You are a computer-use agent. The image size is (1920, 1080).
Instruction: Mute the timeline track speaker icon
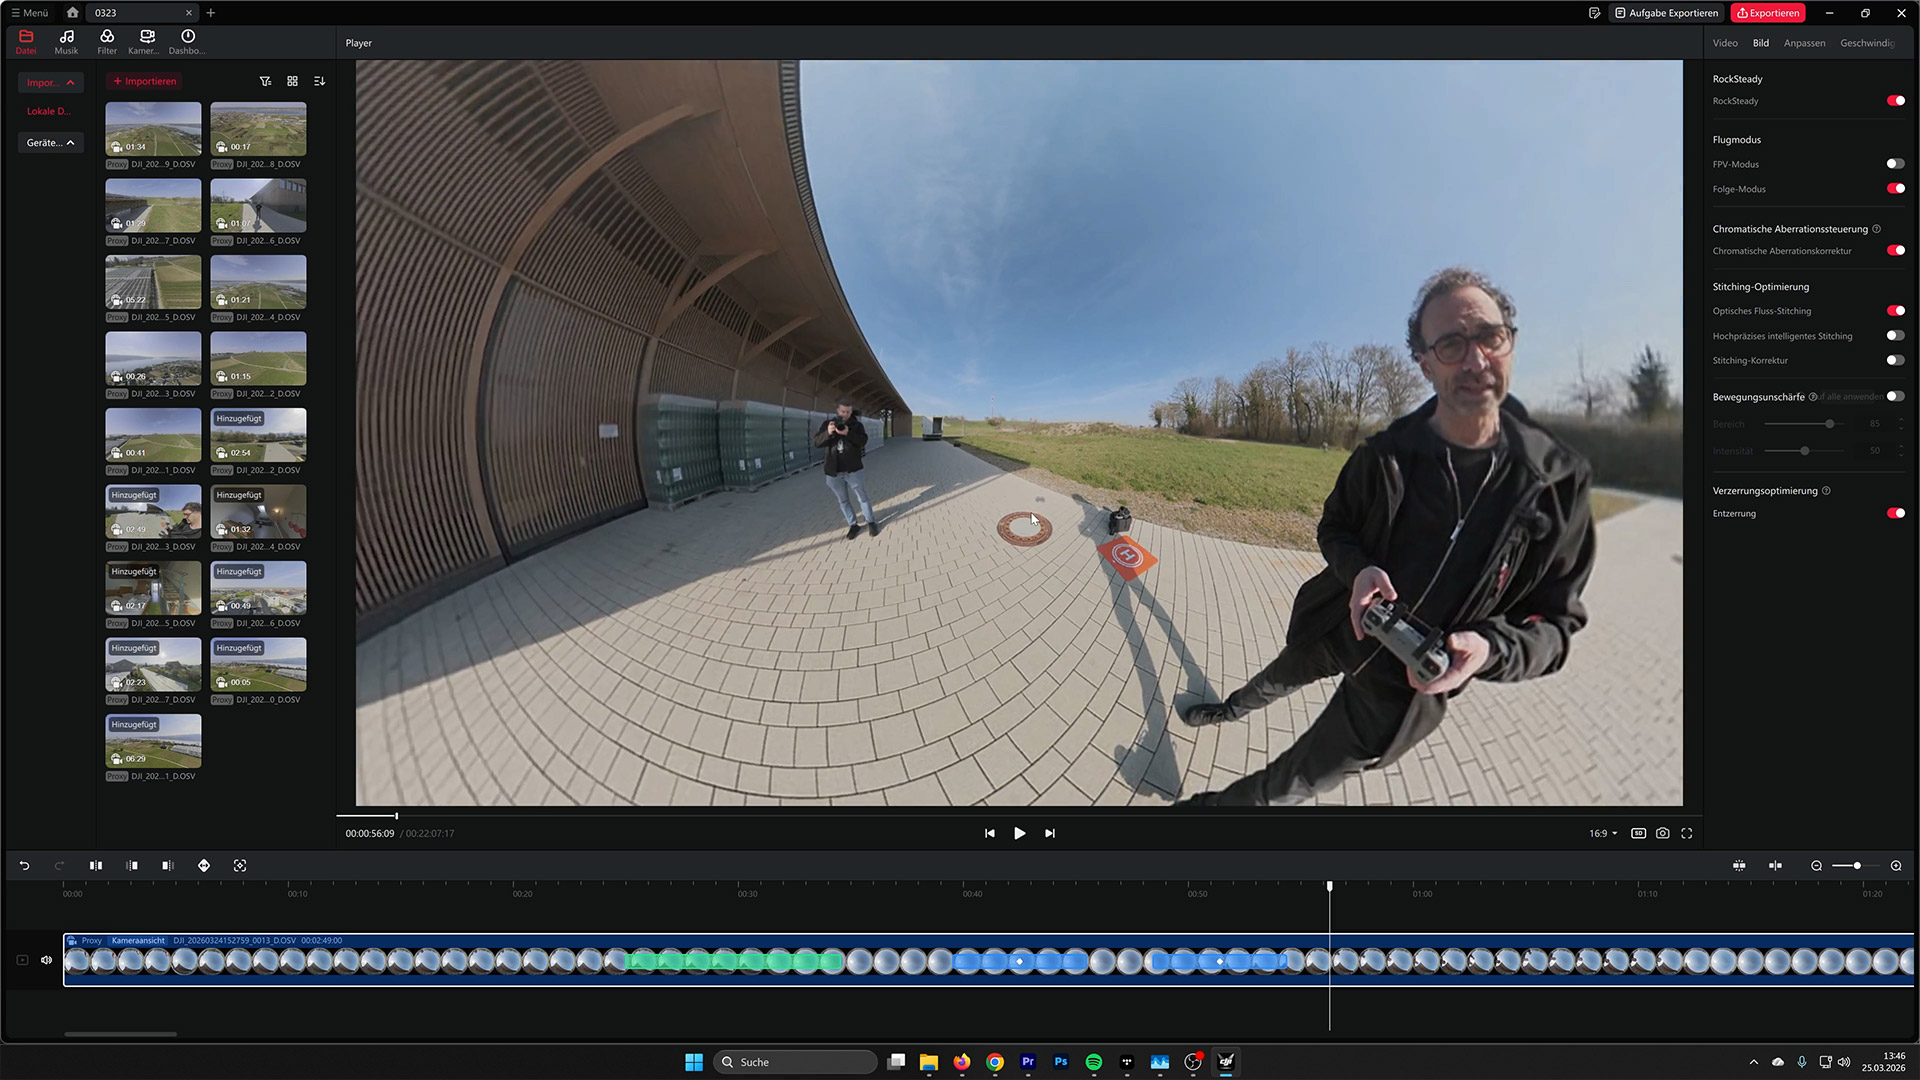pos(46,960)
